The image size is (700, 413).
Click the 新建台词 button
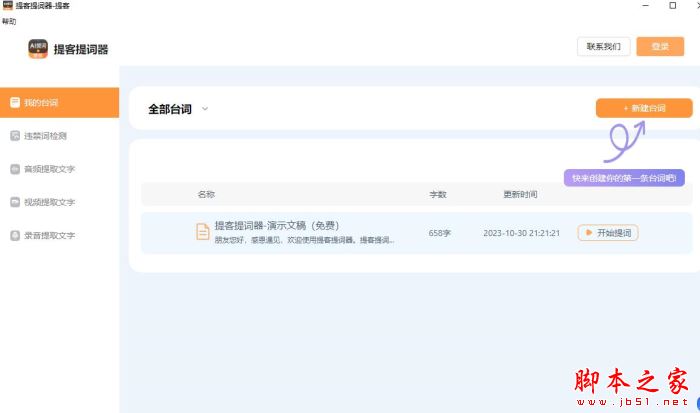[x=644, y=108]
